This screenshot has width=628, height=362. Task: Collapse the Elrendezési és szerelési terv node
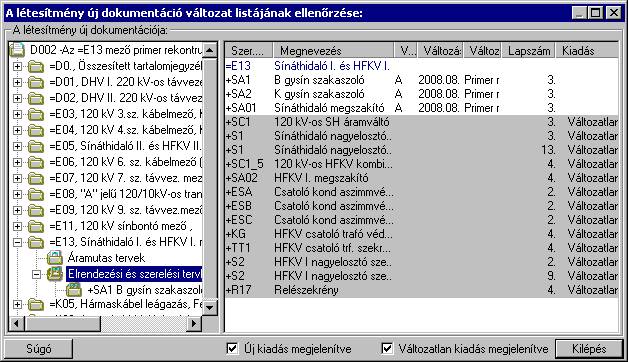[36, 274]
